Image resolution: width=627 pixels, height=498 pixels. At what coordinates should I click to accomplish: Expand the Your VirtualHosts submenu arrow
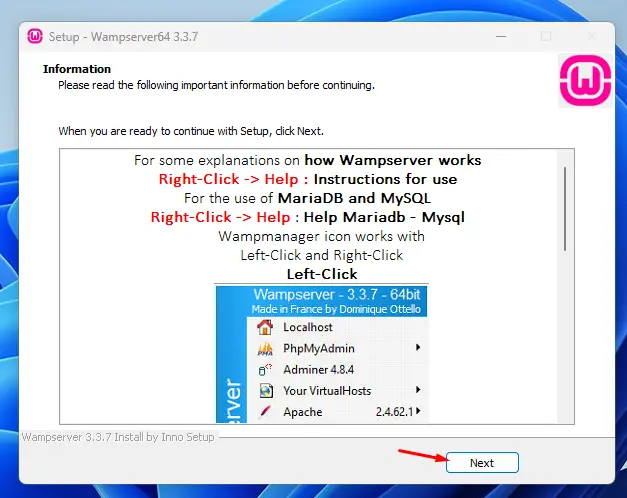tap(418, 390)
